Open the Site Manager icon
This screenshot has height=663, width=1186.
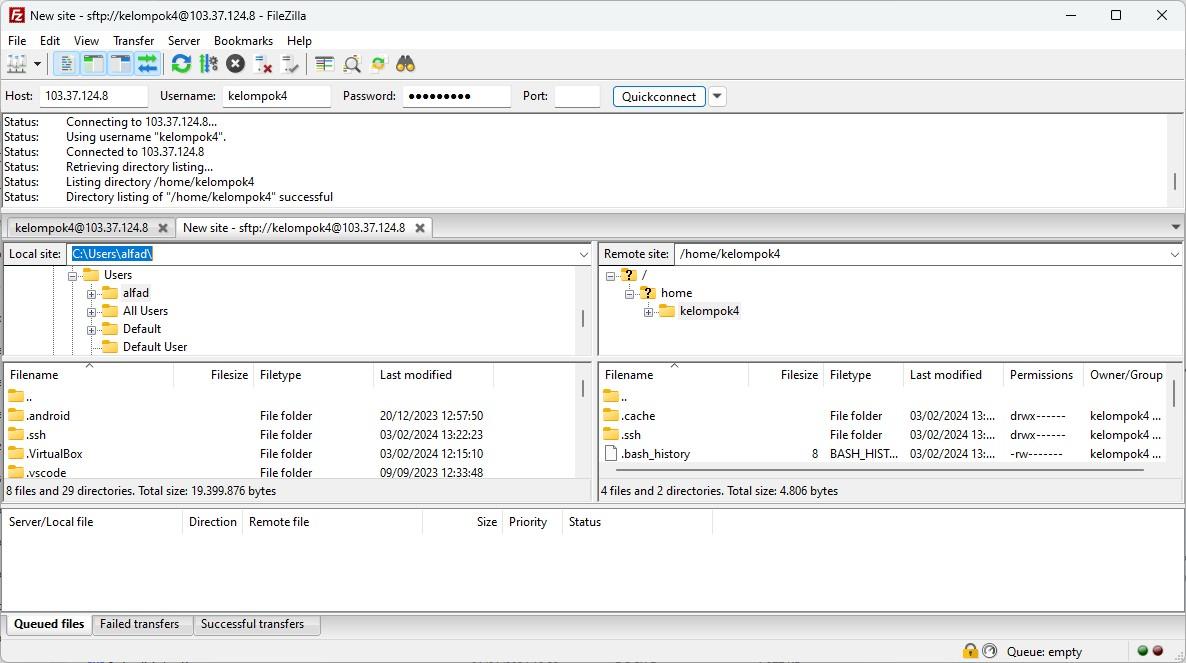tap(17, 64)
